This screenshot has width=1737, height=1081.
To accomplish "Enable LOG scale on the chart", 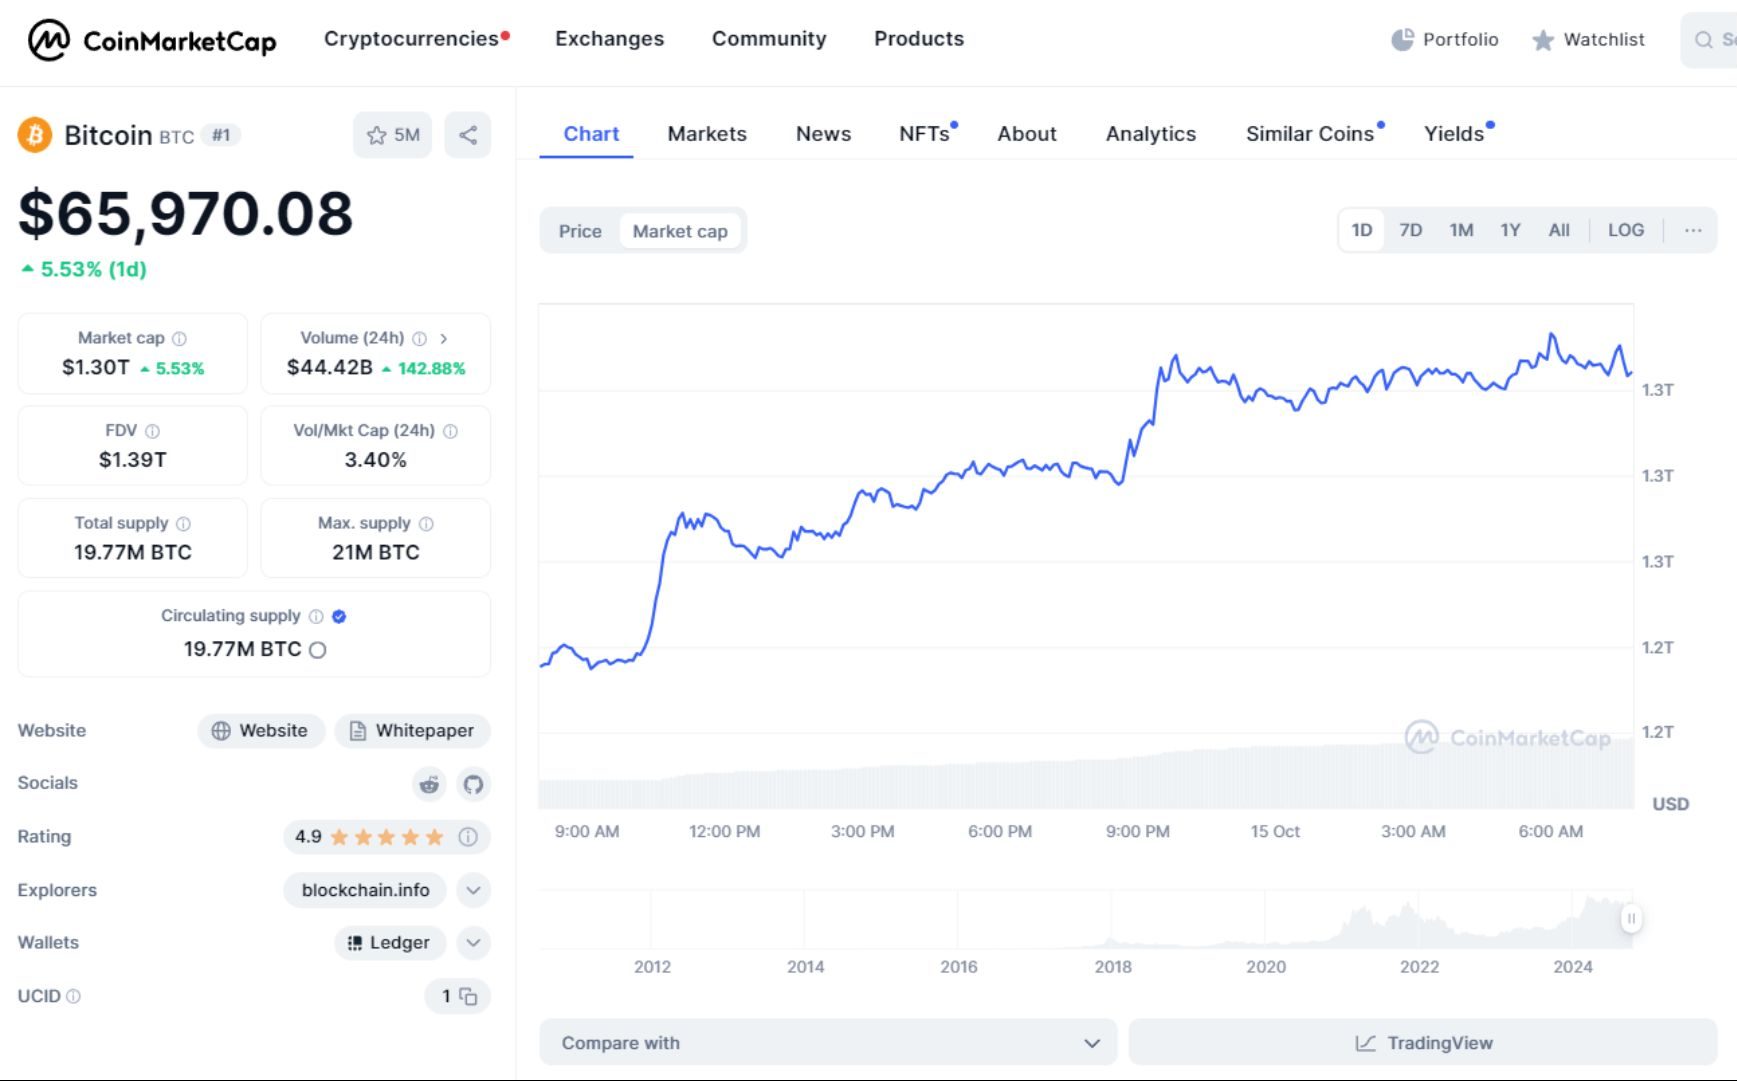I will 1626,229.
